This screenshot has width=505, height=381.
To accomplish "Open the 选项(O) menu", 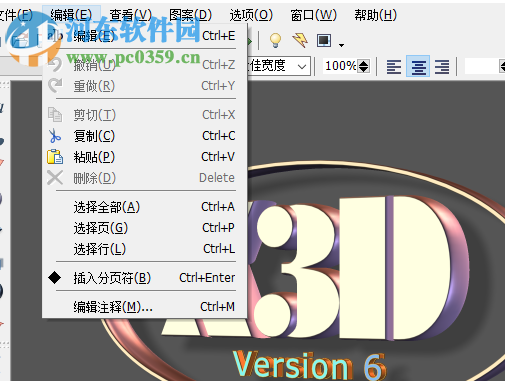I will coord(251,15).
